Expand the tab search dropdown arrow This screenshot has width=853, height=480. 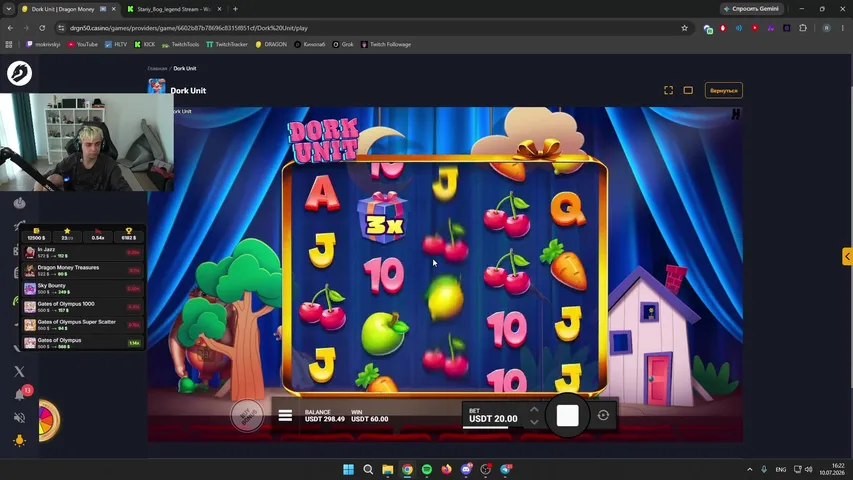tap(9, 9)
